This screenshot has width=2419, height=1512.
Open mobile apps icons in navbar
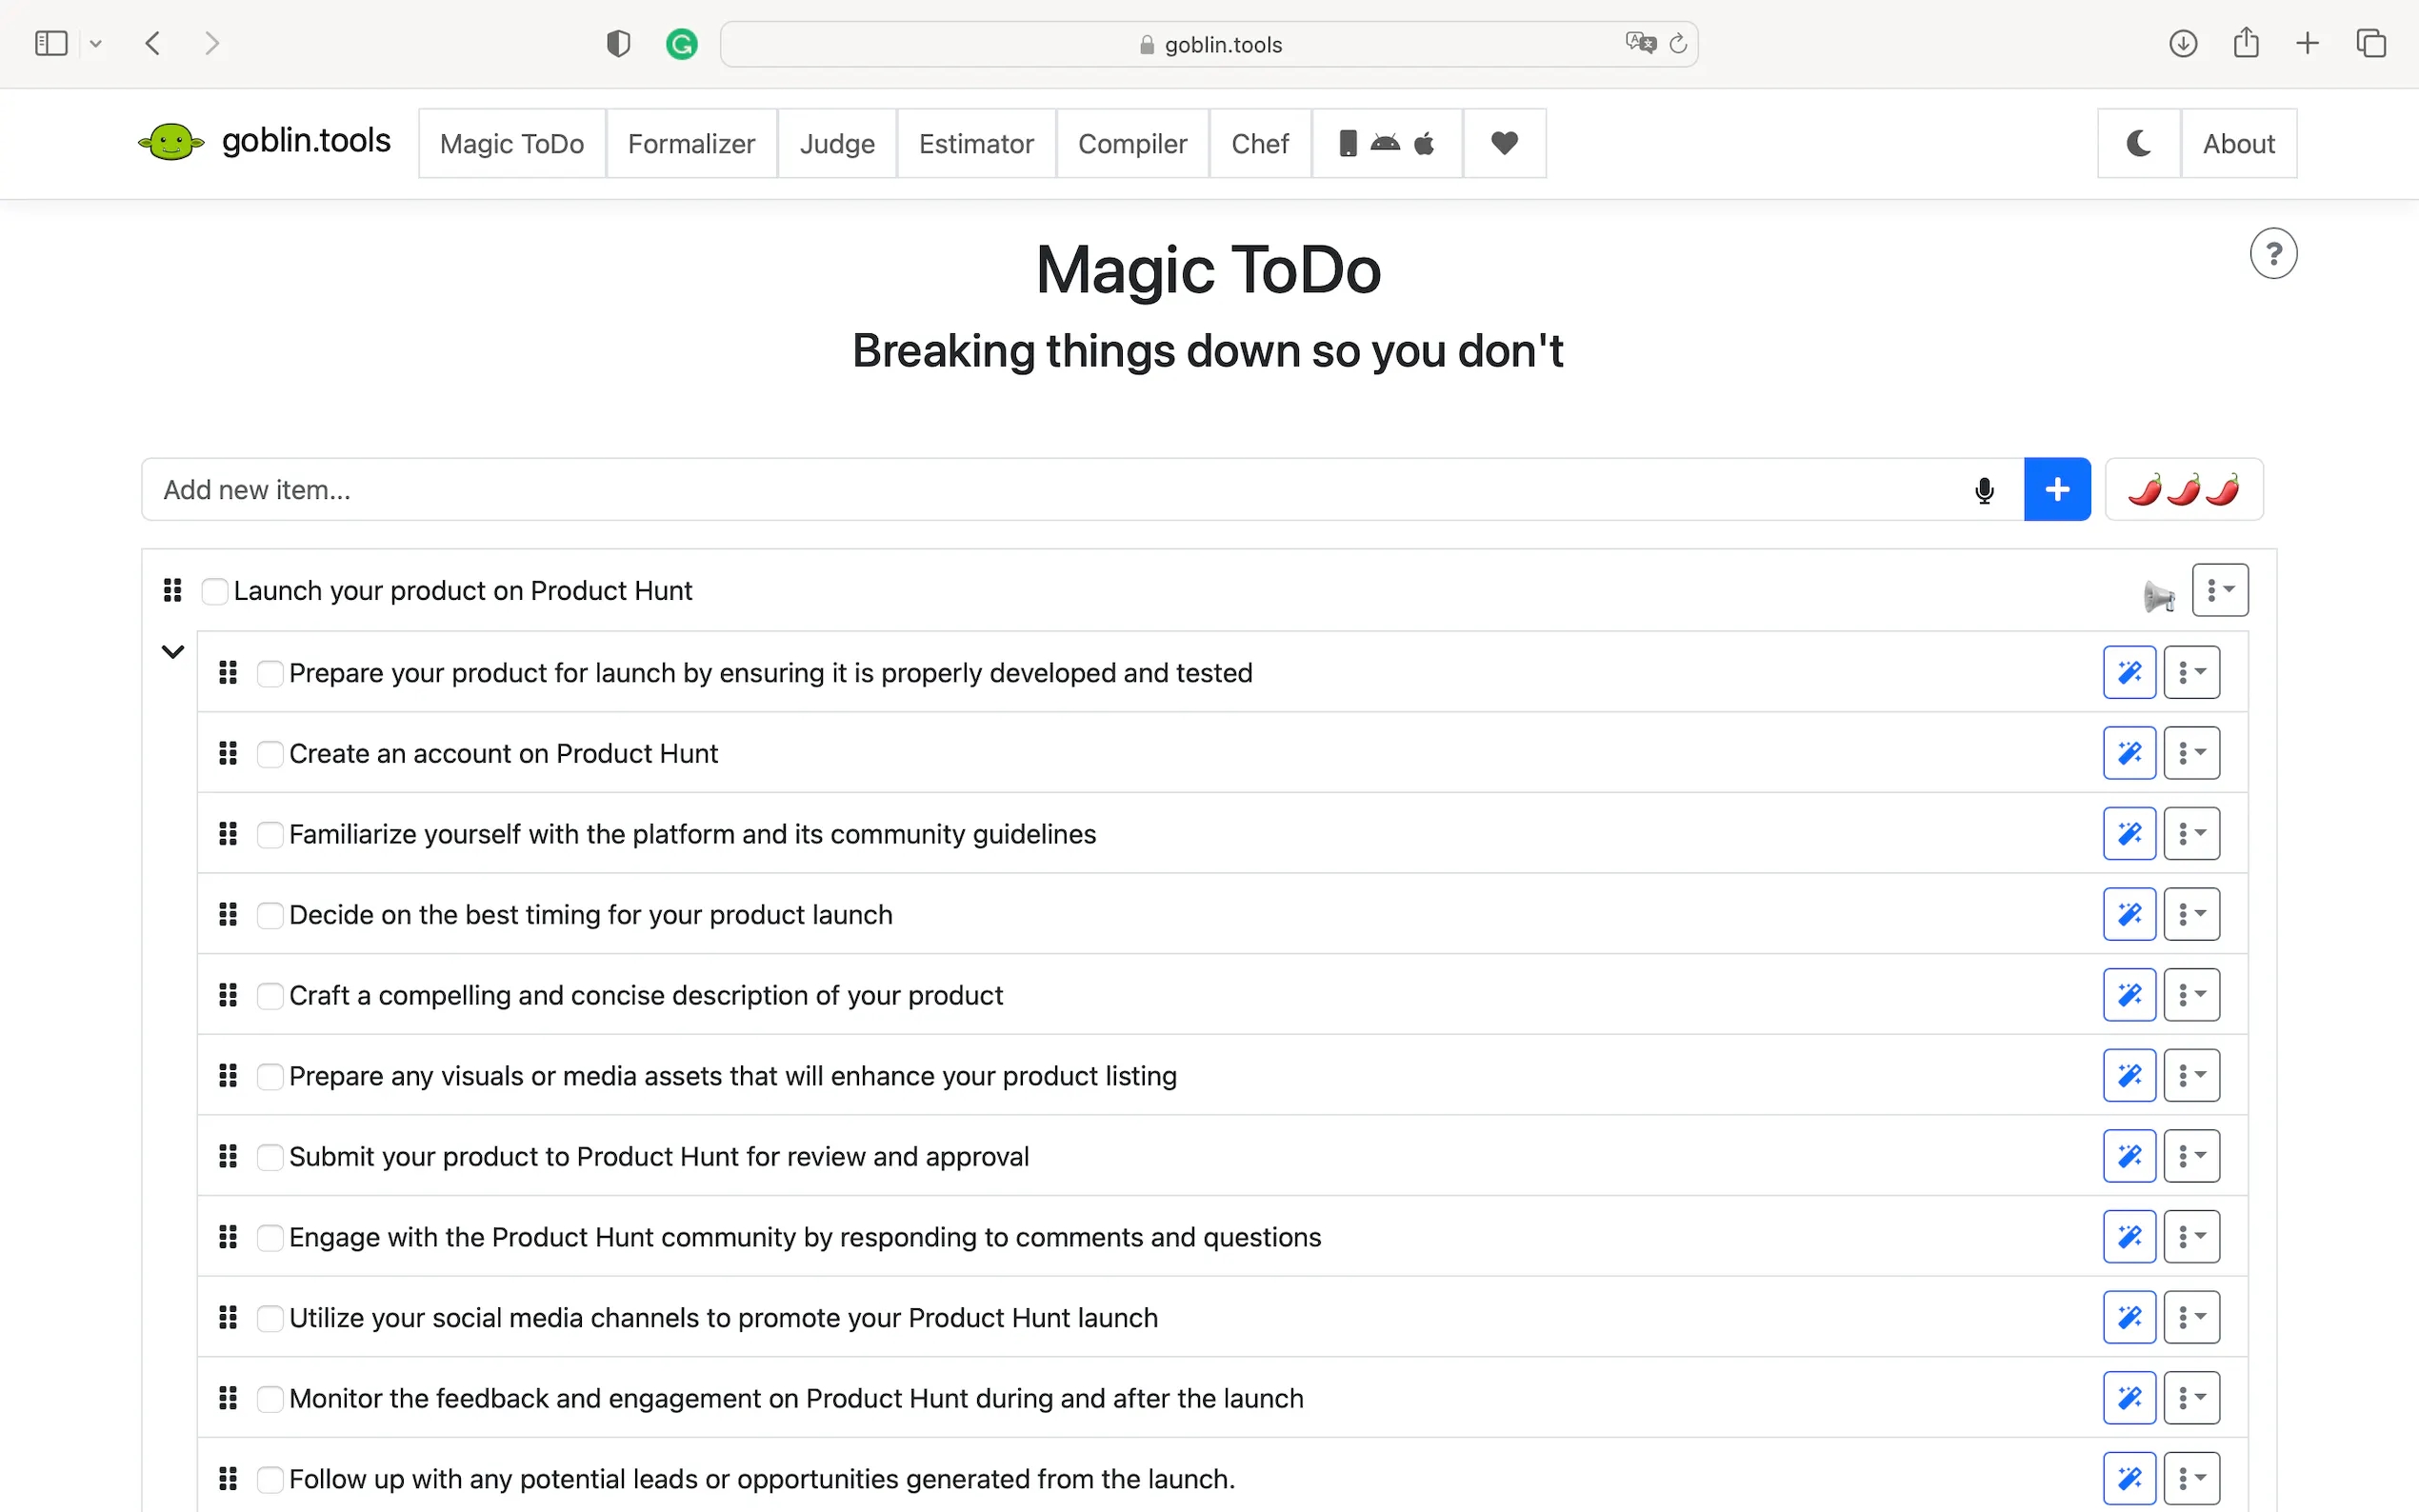pyautogui.click(x=1387, y=144)
